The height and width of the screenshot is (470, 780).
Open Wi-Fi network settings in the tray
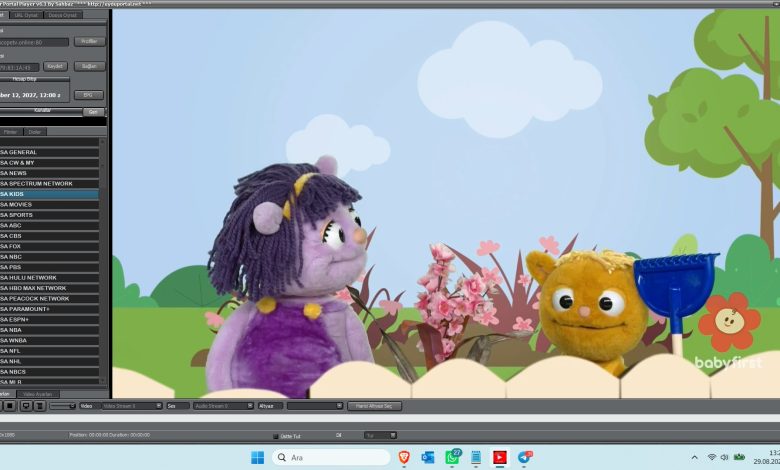[x=712, y=457]
